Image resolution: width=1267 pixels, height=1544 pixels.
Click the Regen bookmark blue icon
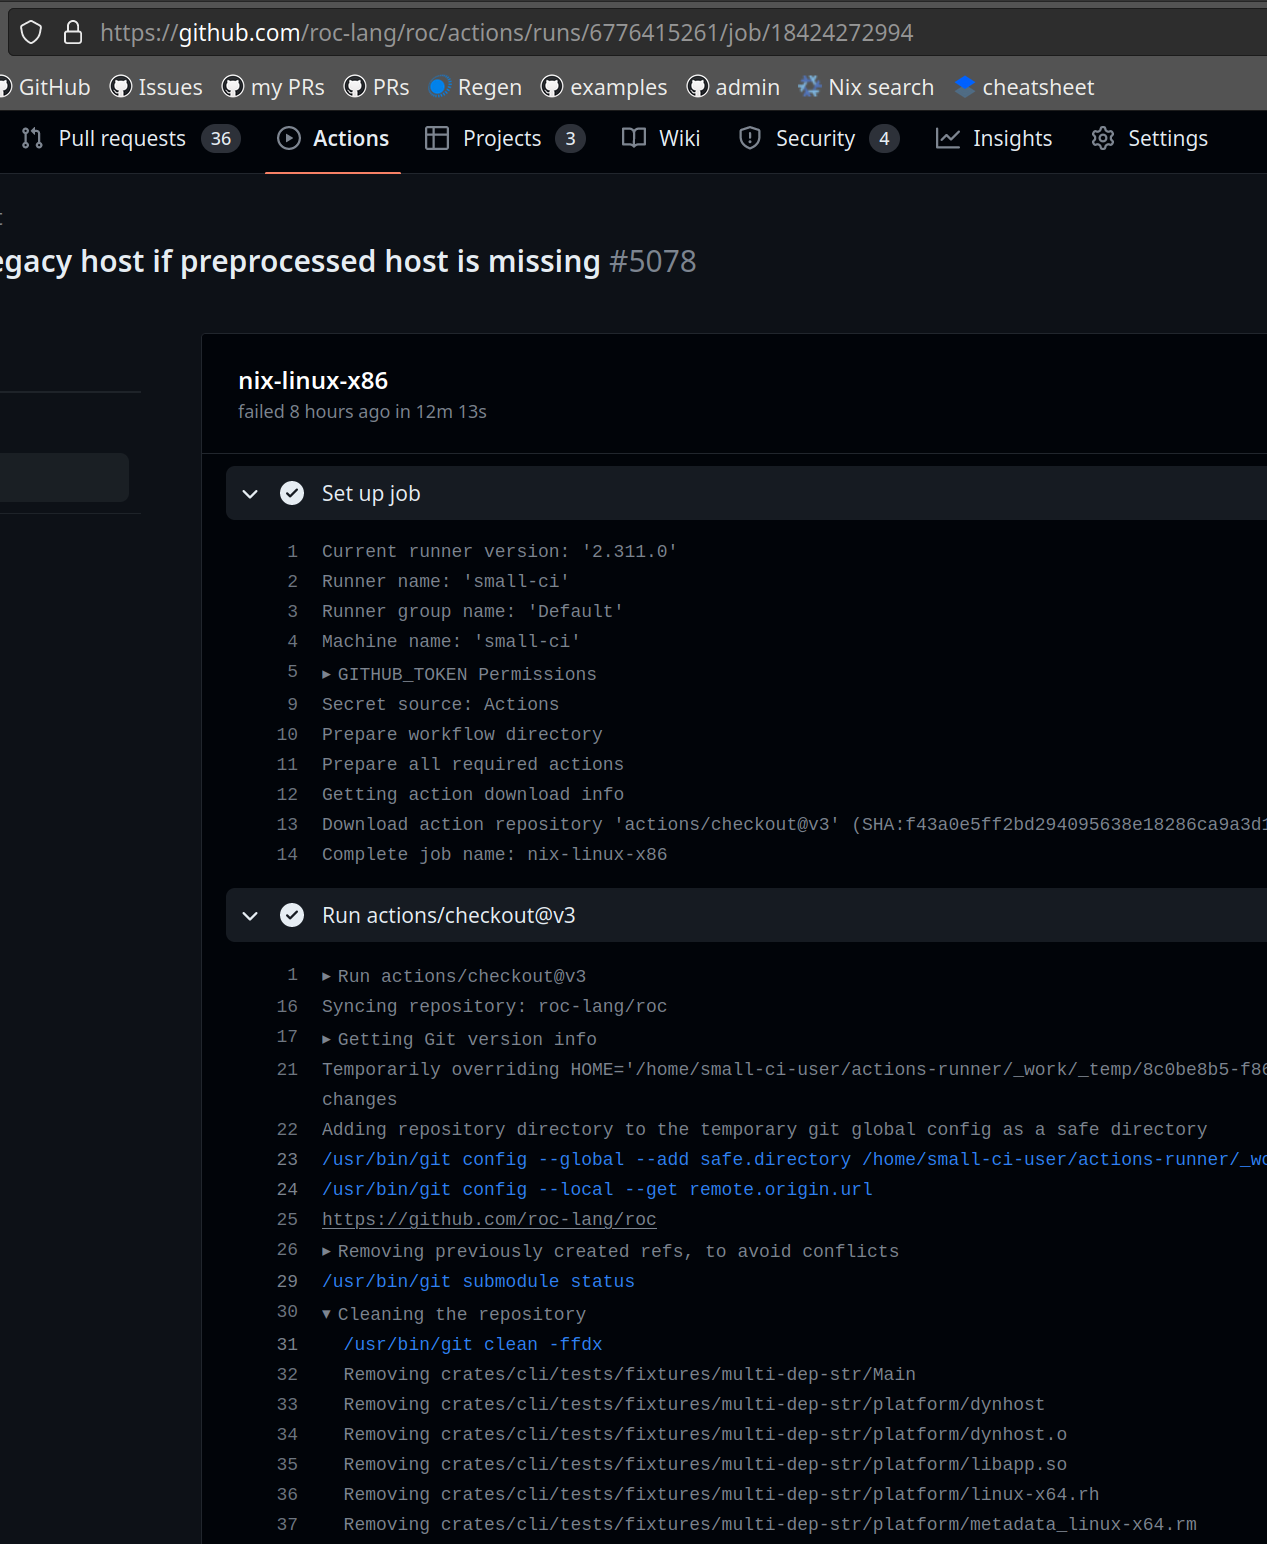[x=439, y=87]
